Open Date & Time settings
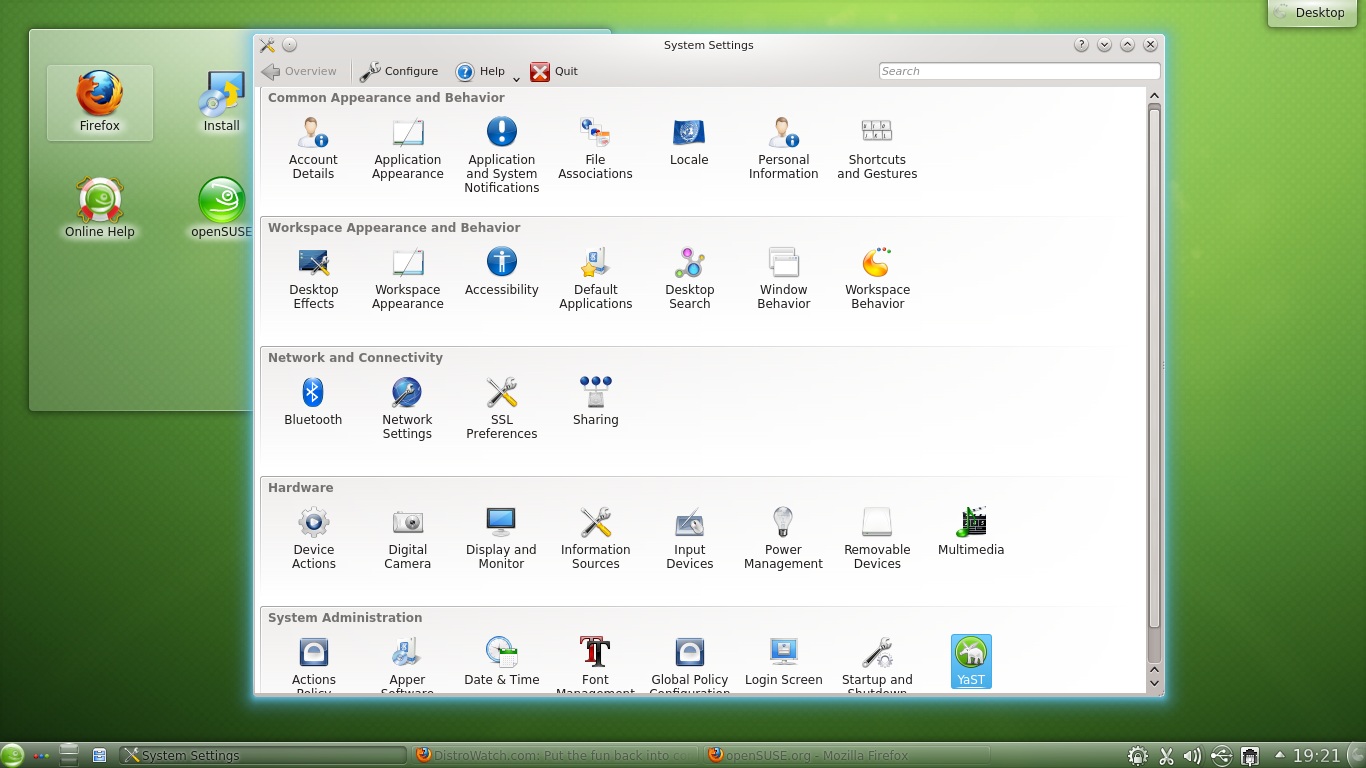 click(501, 661)
